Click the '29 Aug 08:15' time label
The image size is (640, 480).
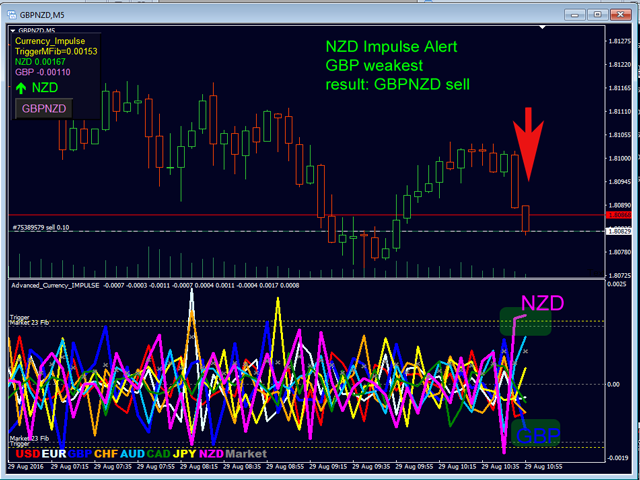198,466
